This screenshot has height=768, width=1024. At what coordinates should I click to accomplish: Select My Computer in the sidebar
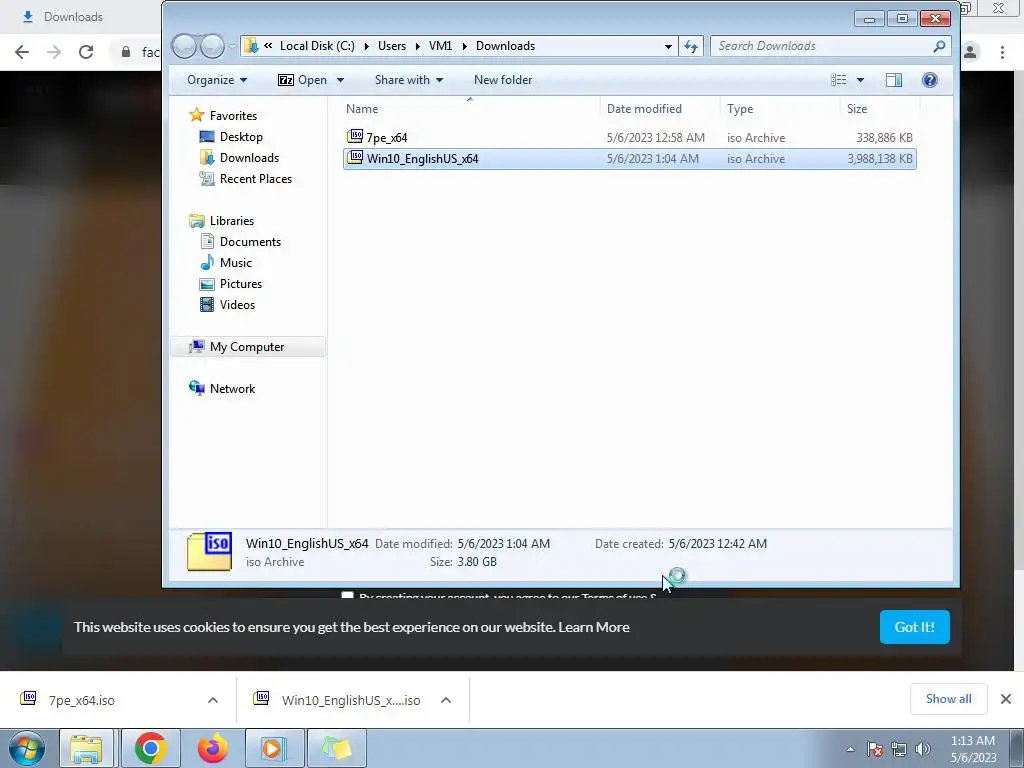pos(247,347)
